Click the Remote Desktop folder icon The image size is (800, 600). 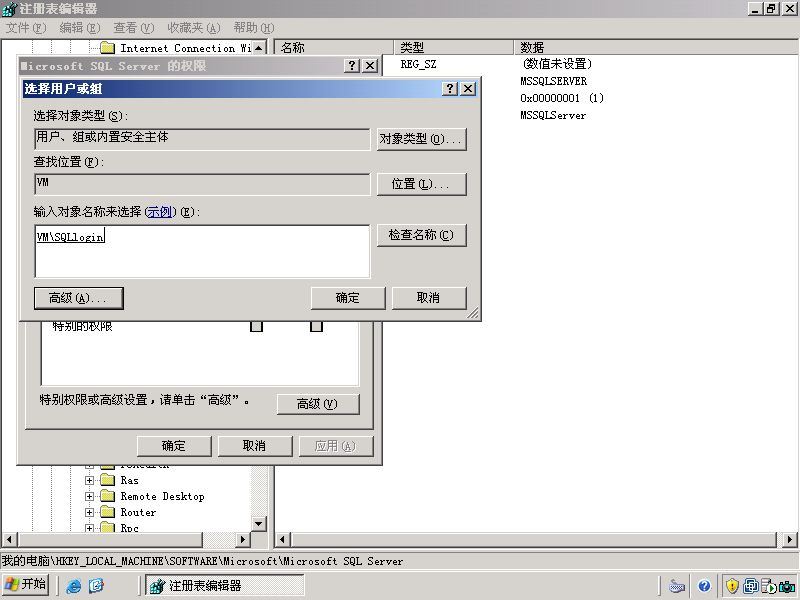coord(107,496)
